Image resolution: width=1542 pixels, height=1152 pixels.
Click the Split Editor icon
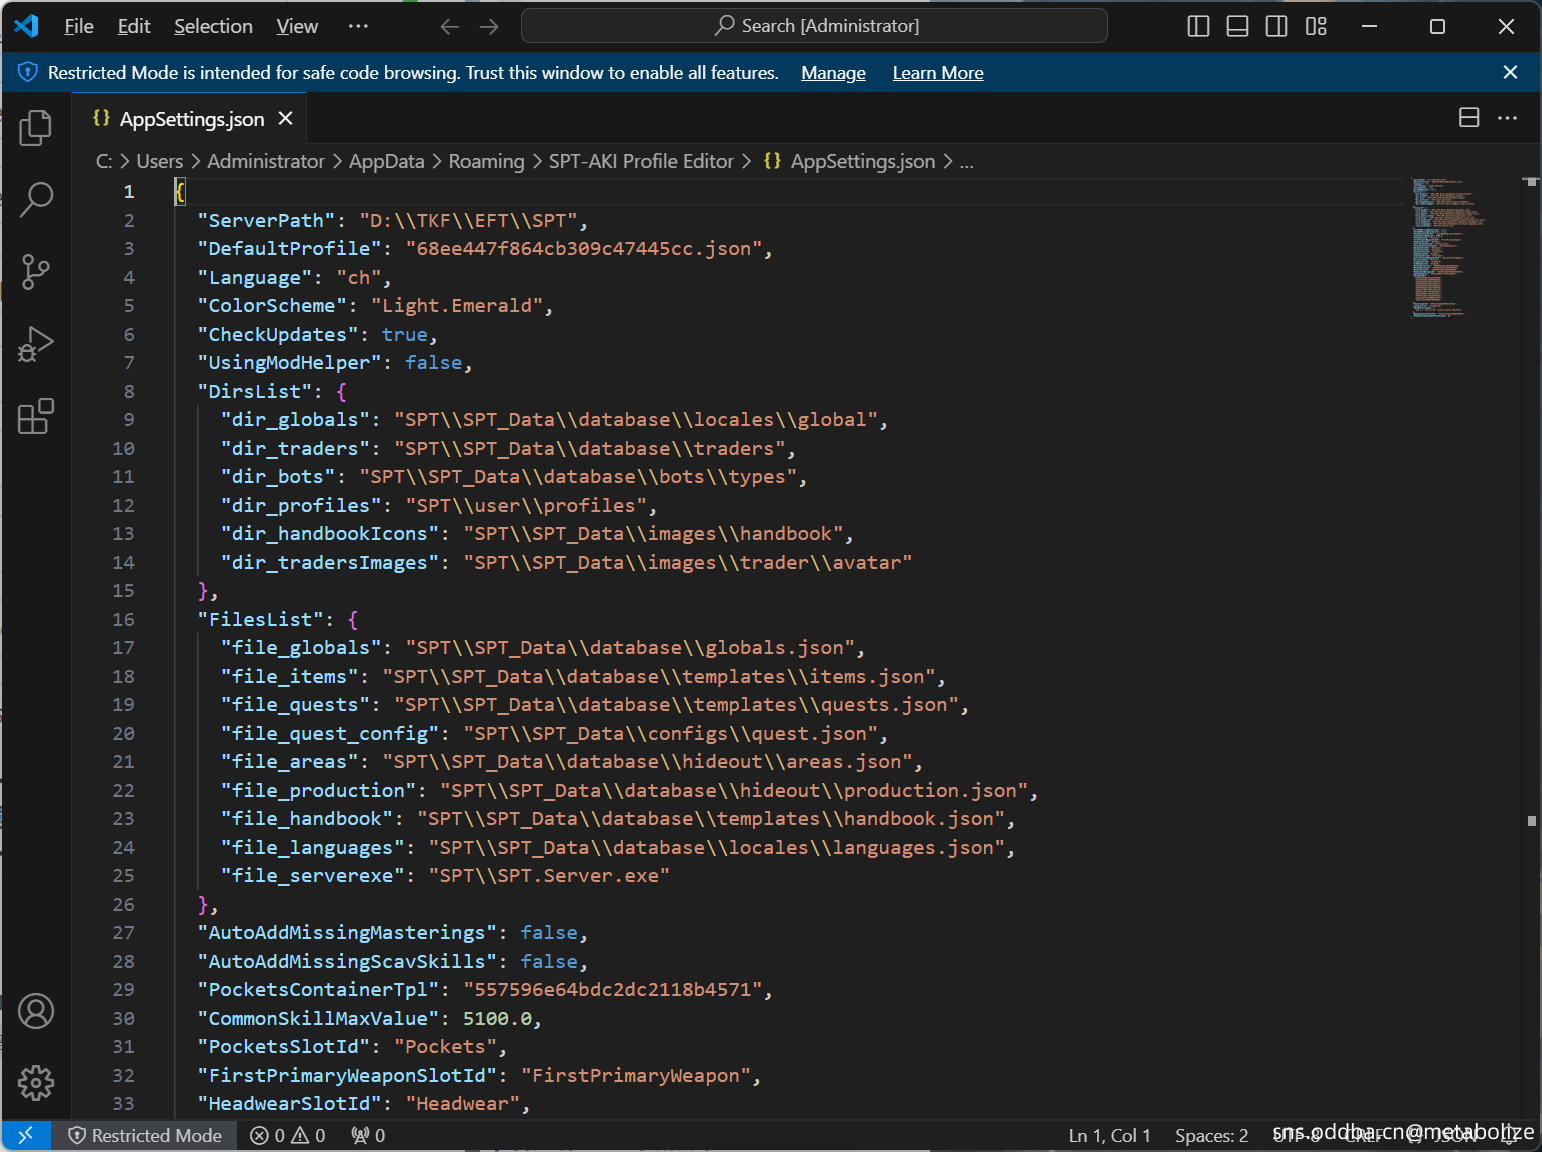(1468, 118)
